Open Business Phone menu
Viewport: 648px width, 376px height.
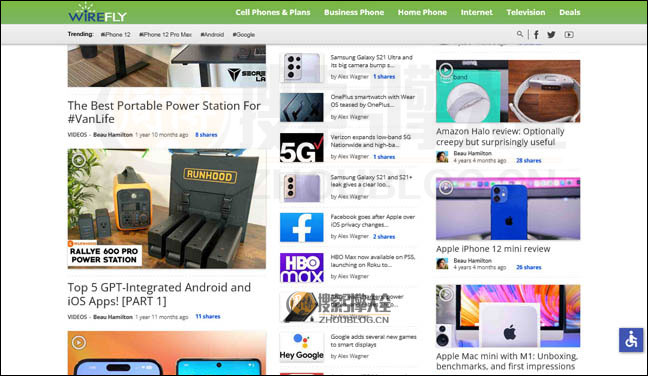point(354,12)
